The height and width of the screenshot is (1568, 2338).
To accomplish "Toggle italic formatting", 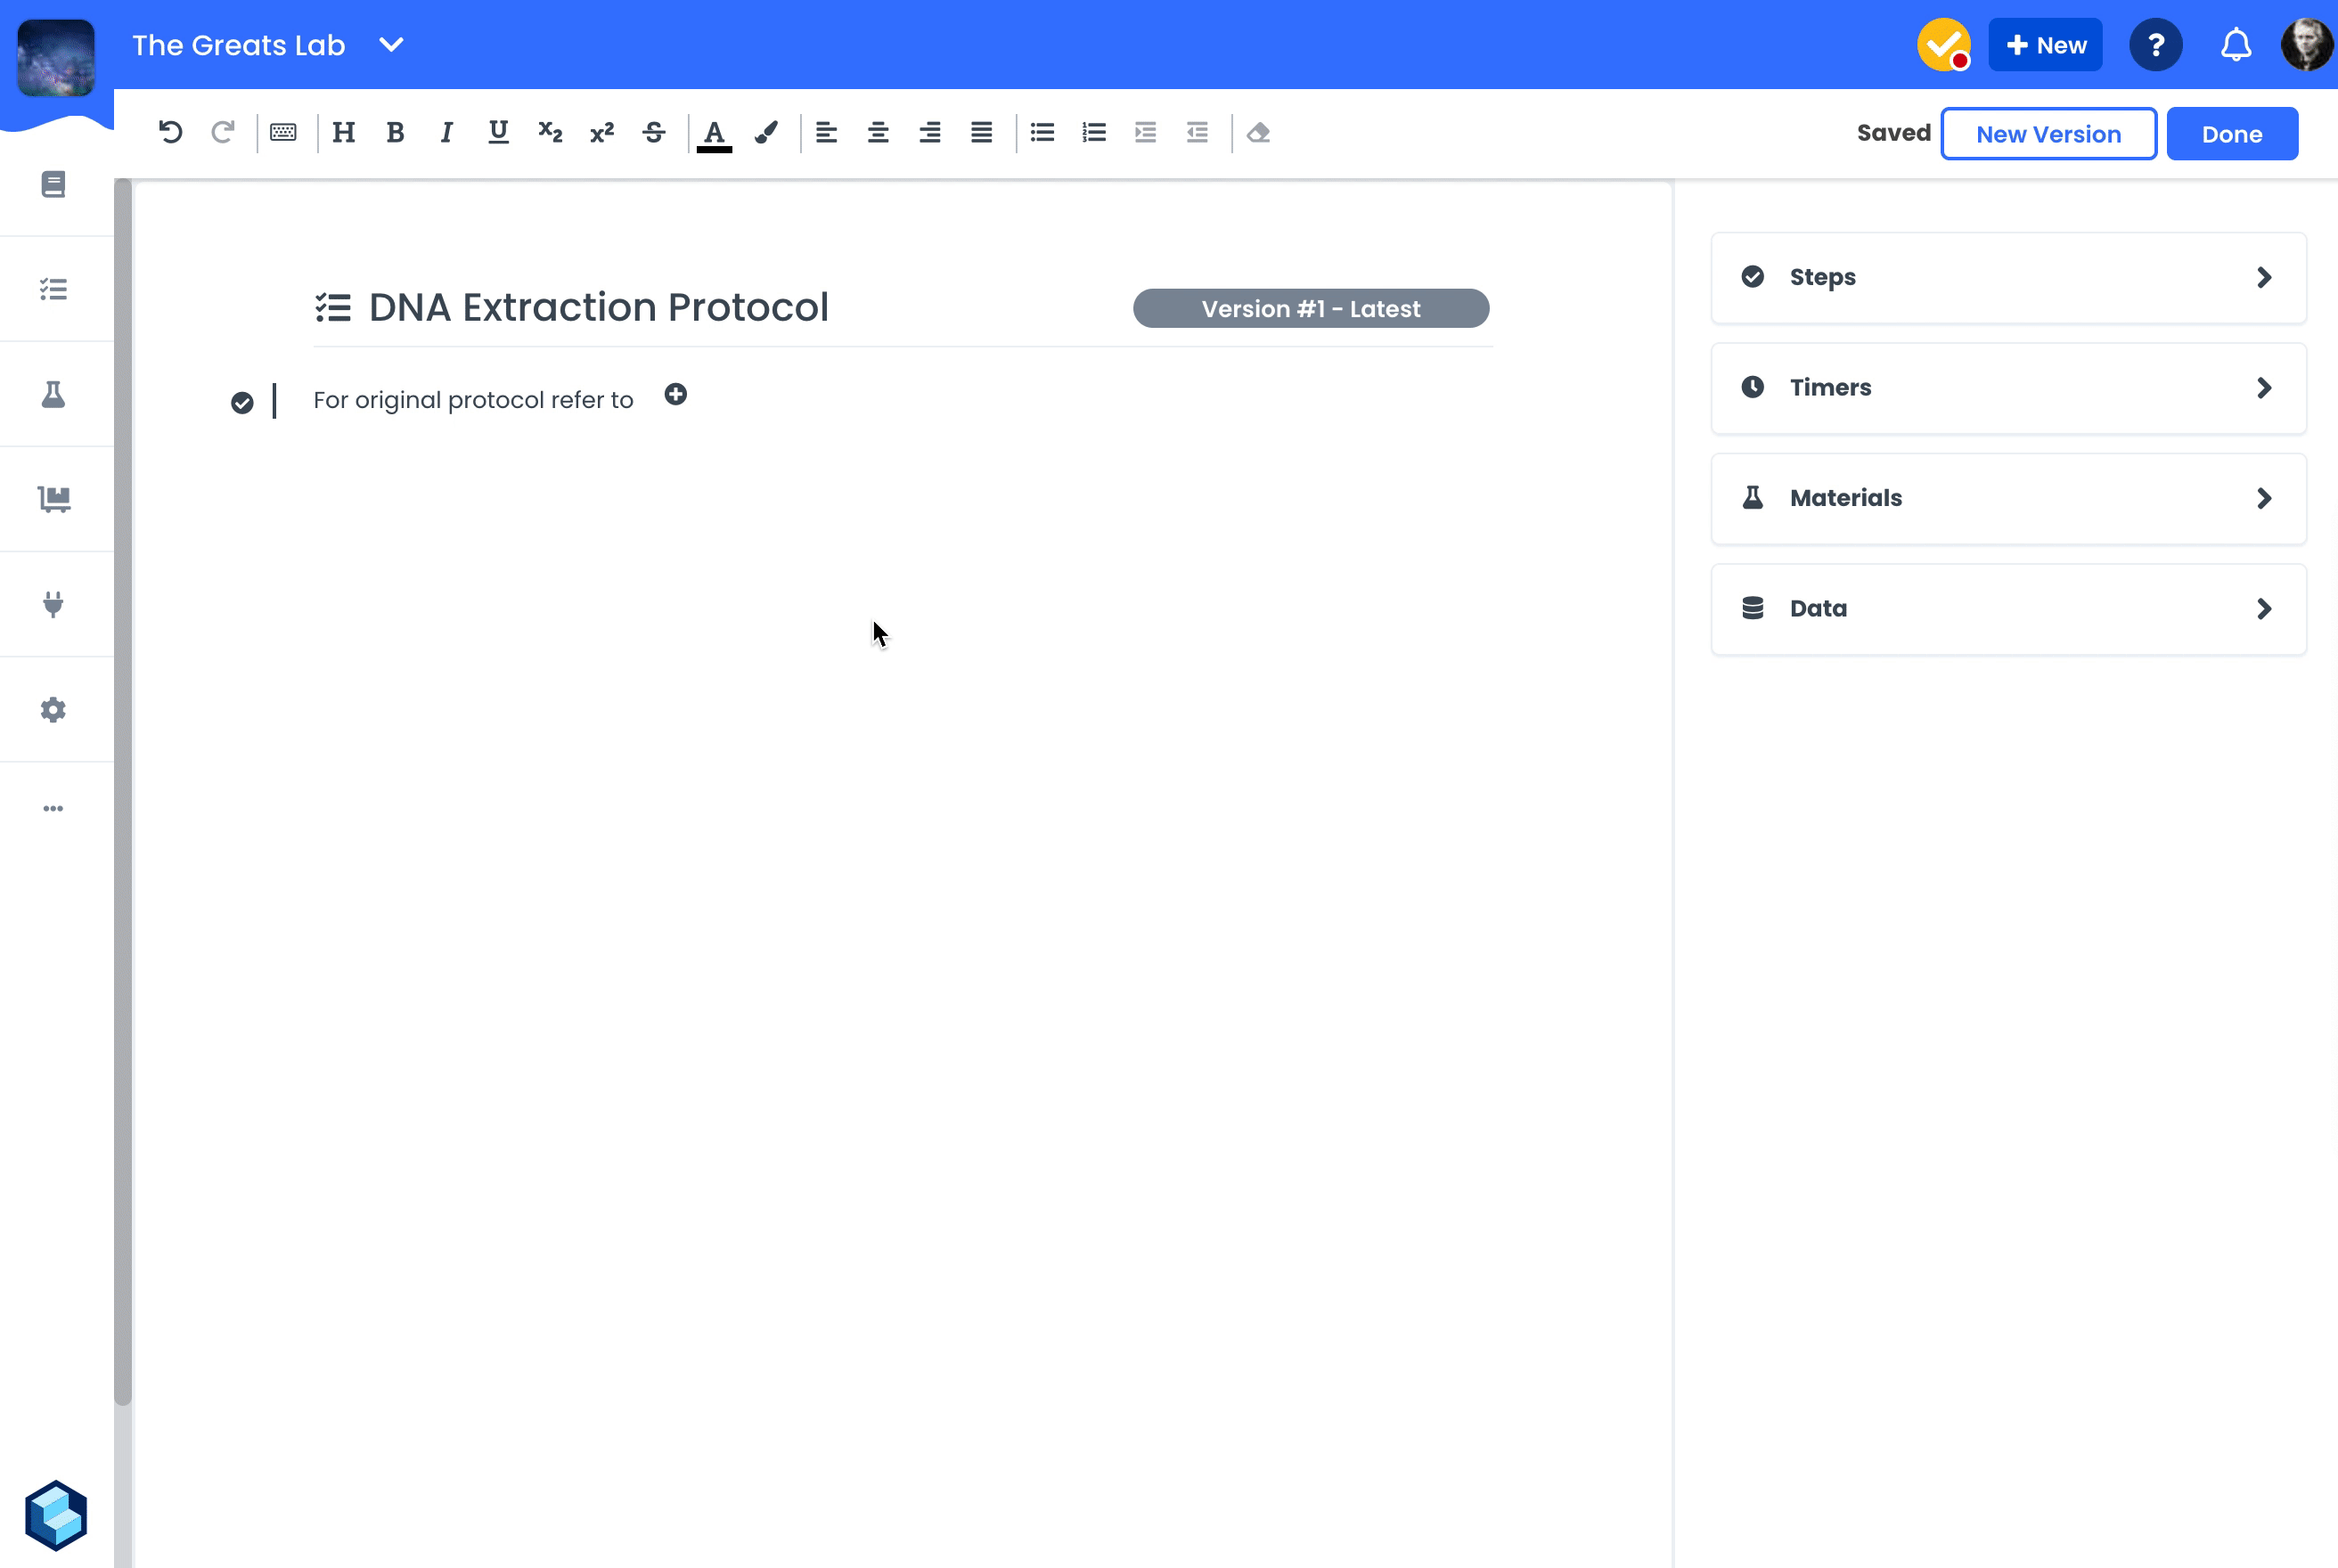I will click(x=446, y=132).
